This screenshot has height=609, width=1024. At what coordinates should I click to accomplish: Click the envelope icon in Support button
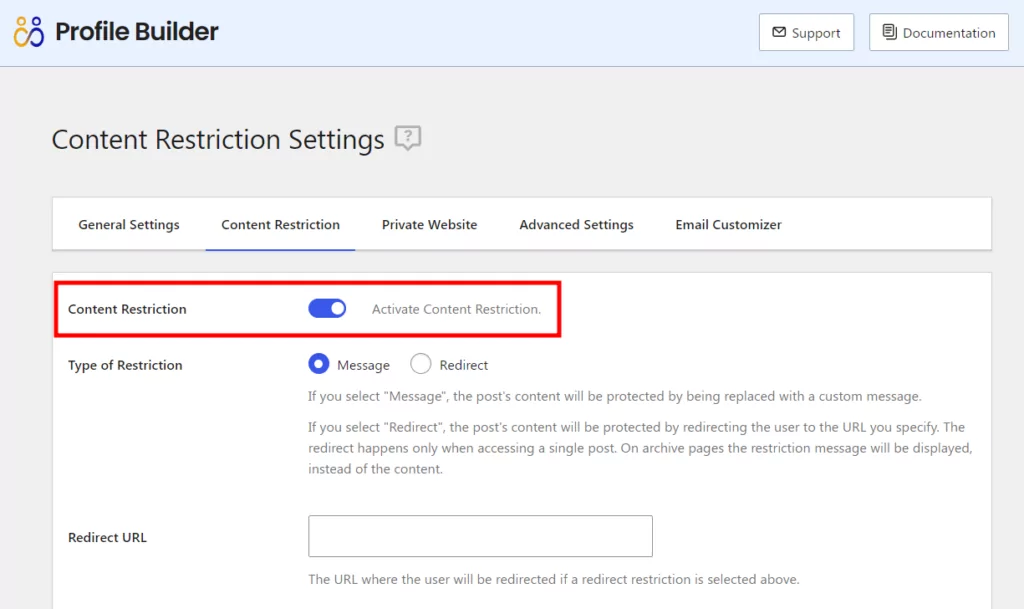778,32
